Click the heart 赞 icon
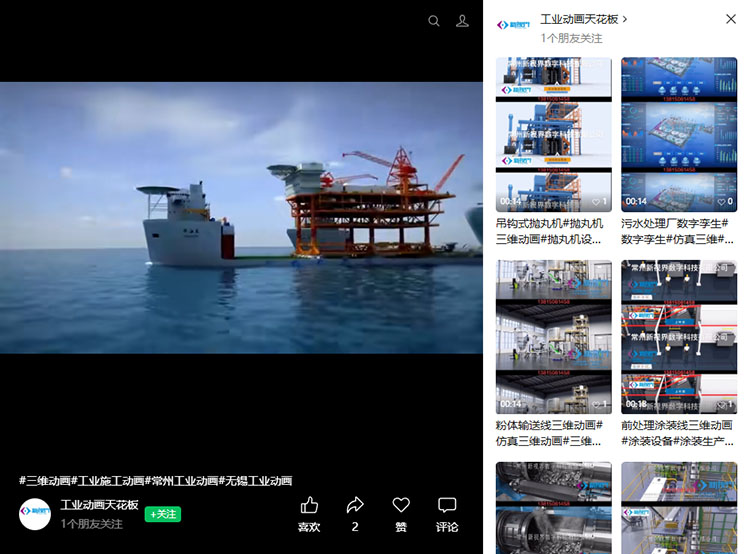Viewport: 750px width, 554px height. (x=401, y=505)
